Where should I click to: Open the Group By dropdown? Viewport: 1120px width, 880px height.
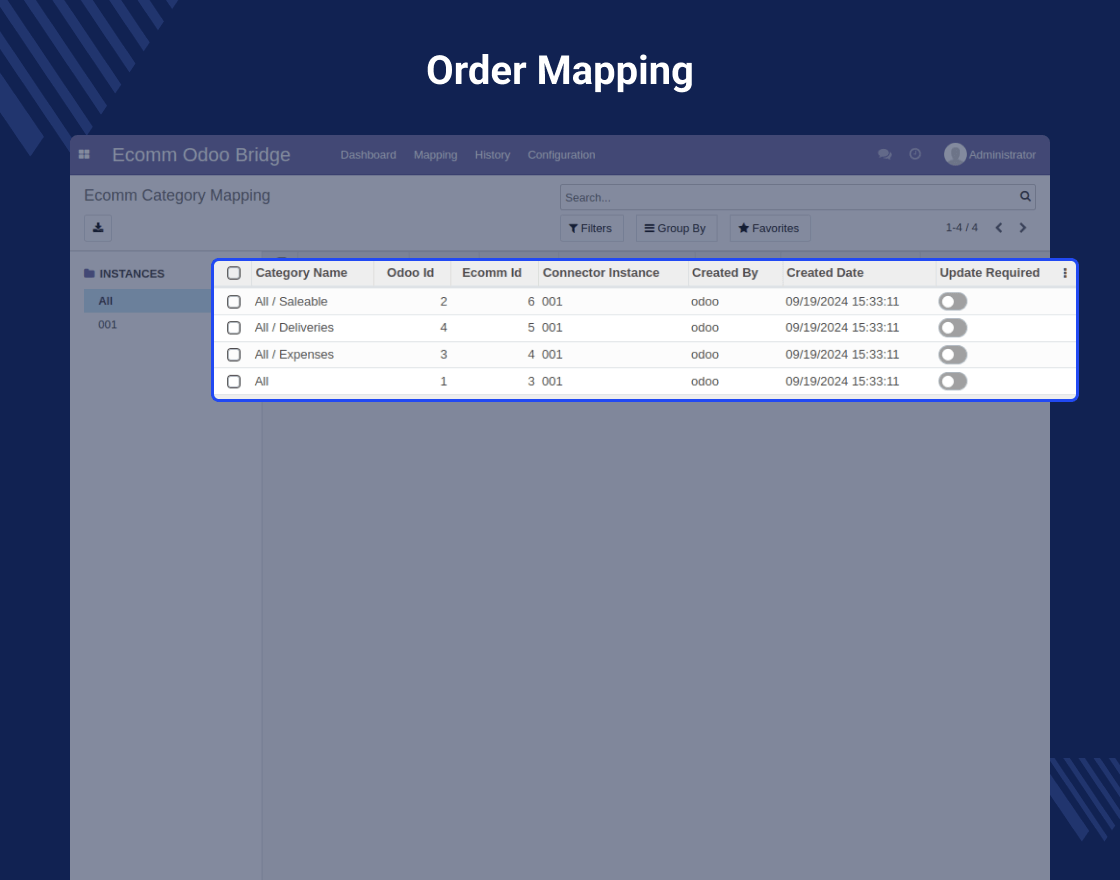[676, 229]
